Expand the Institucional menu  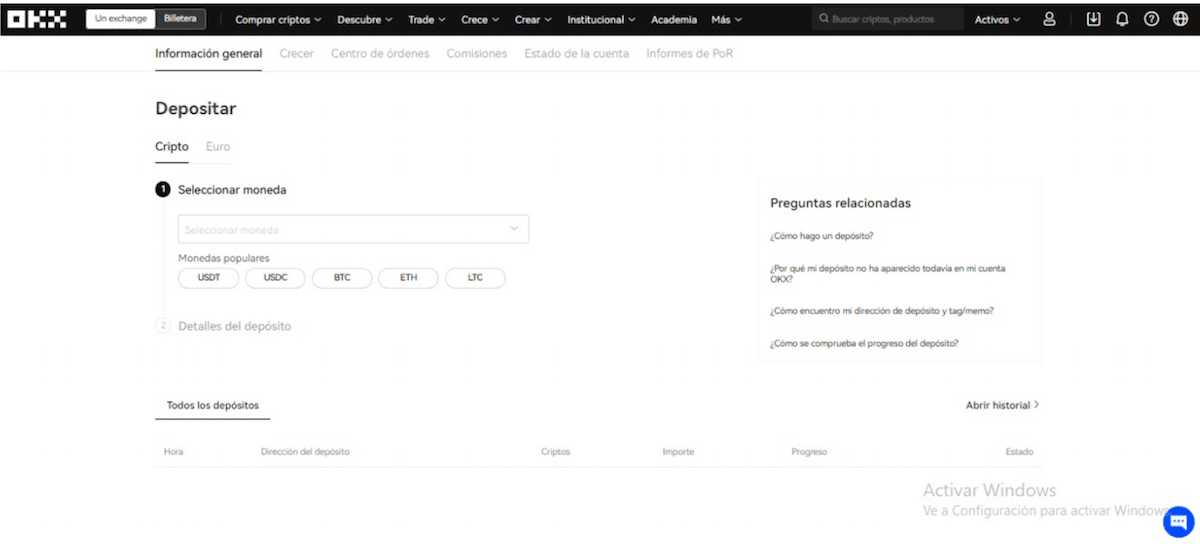click(602, 20)
